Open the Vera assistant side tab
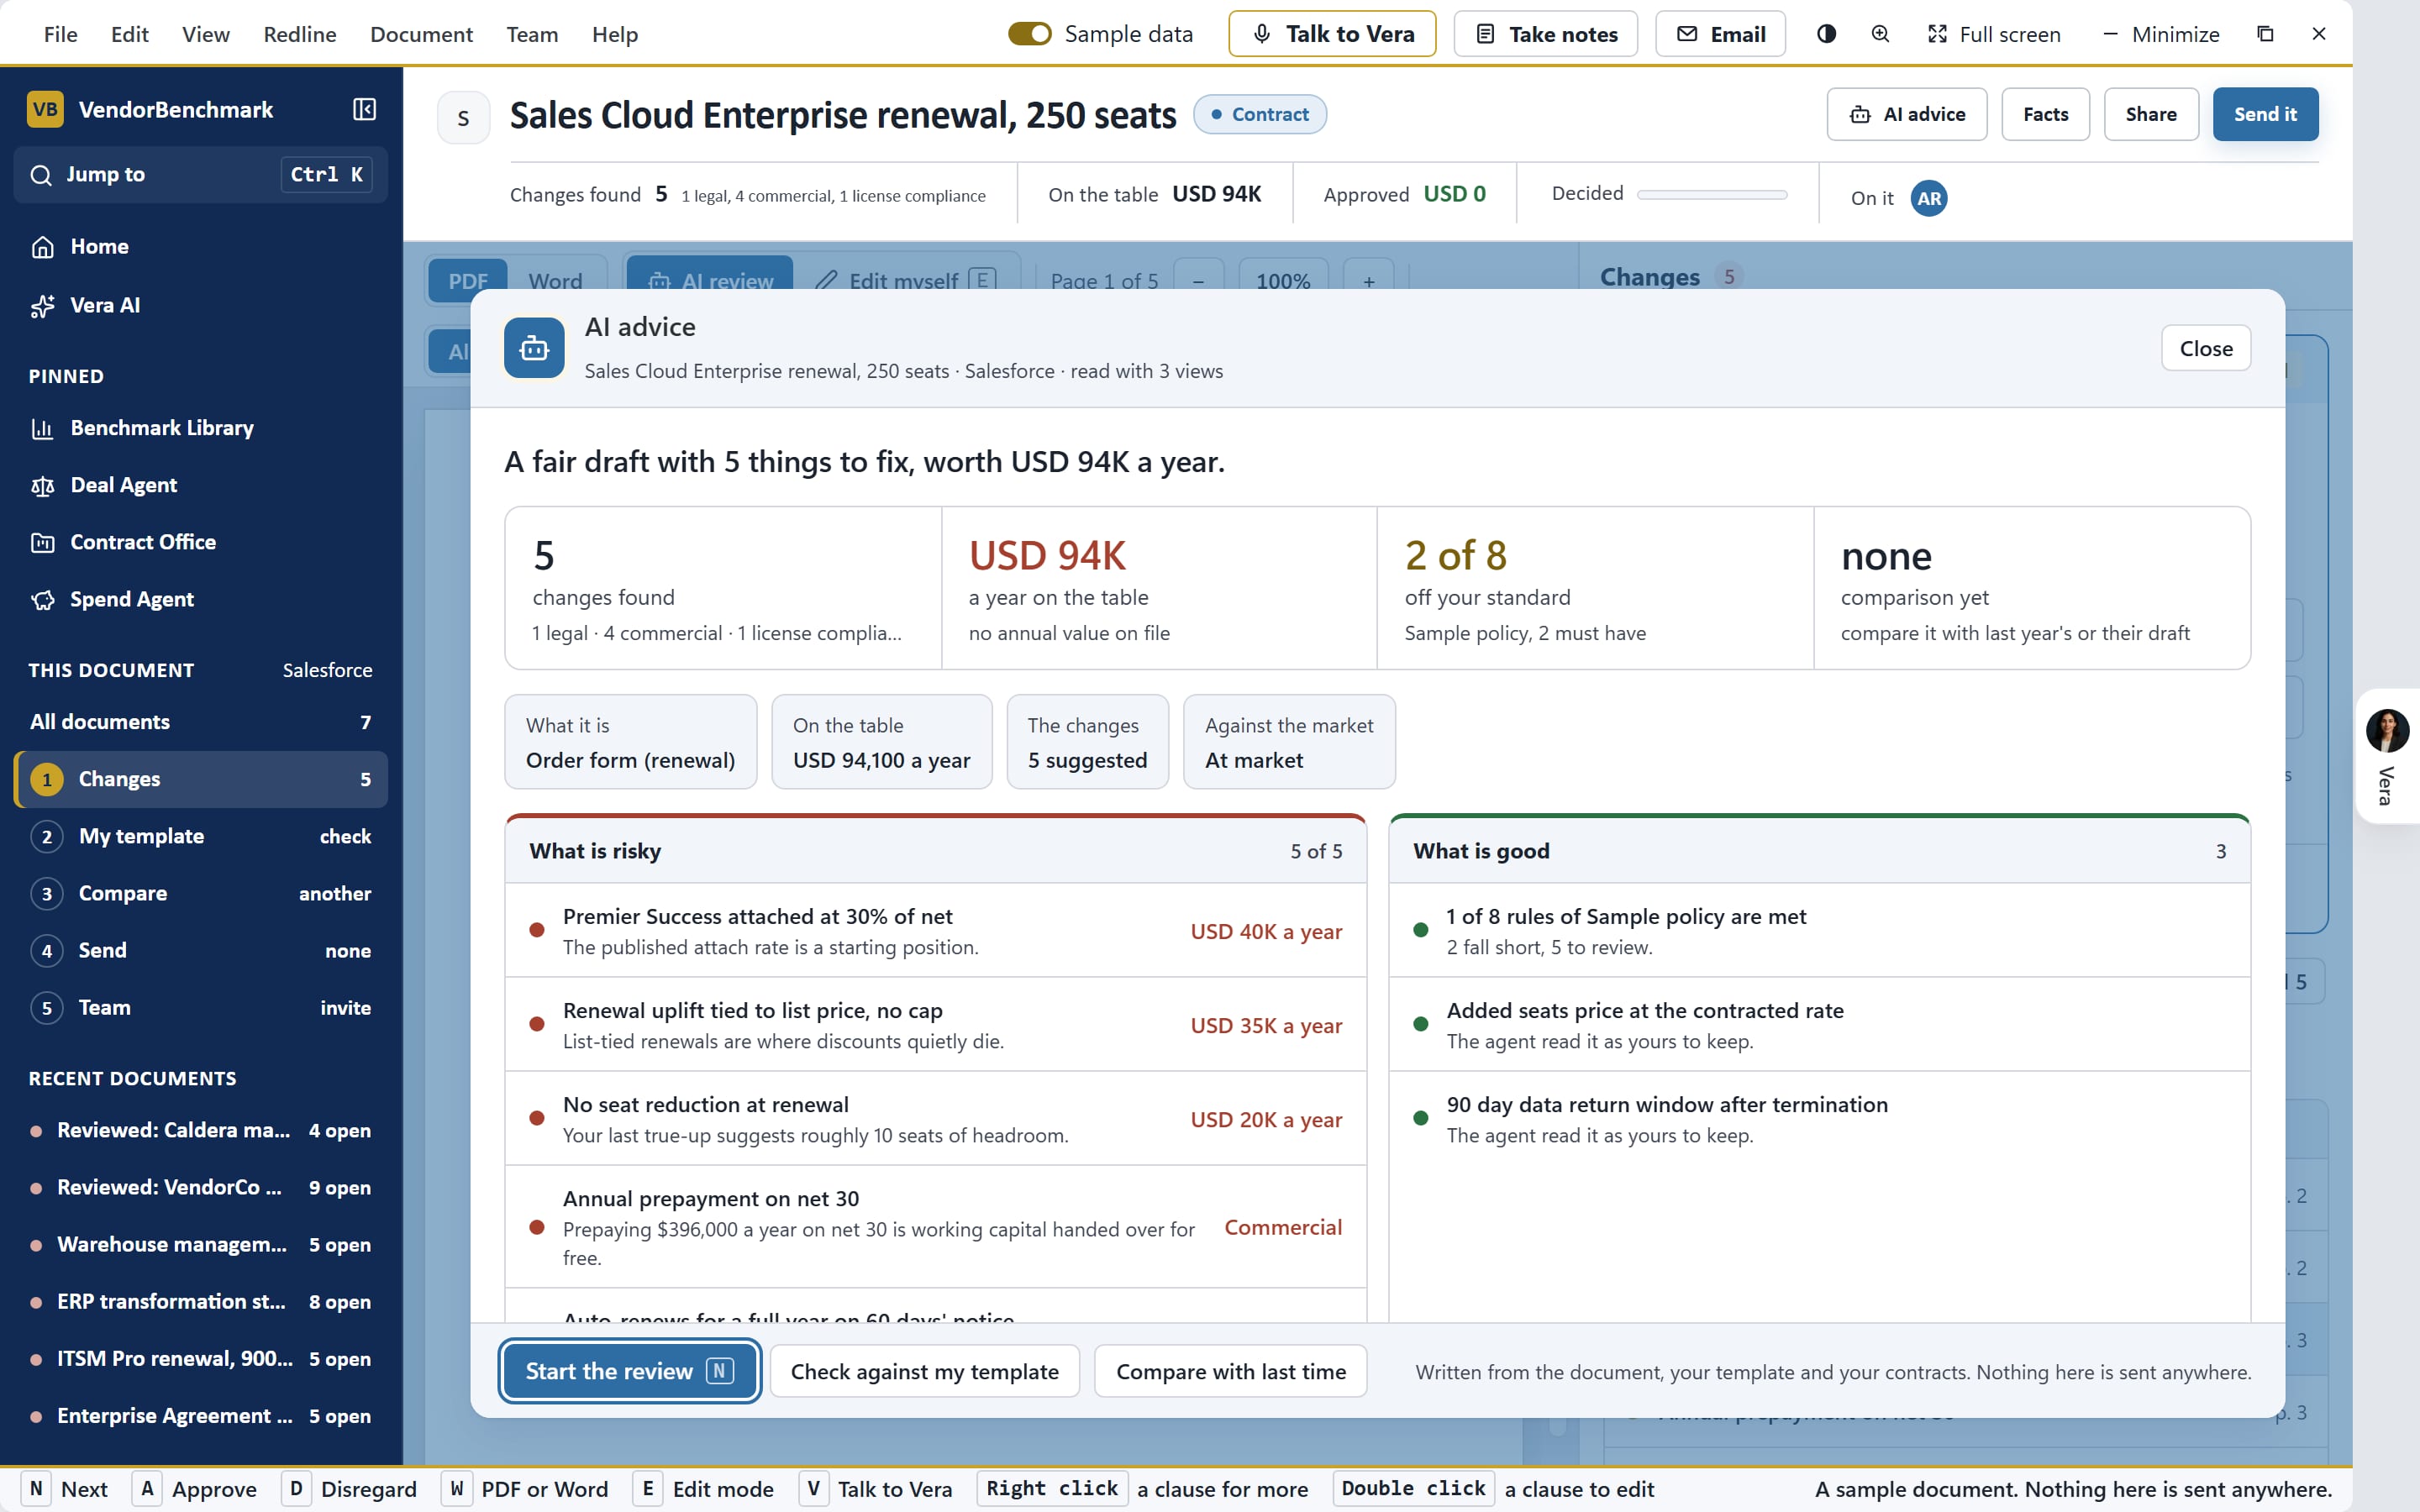 tap(2387, 756)
